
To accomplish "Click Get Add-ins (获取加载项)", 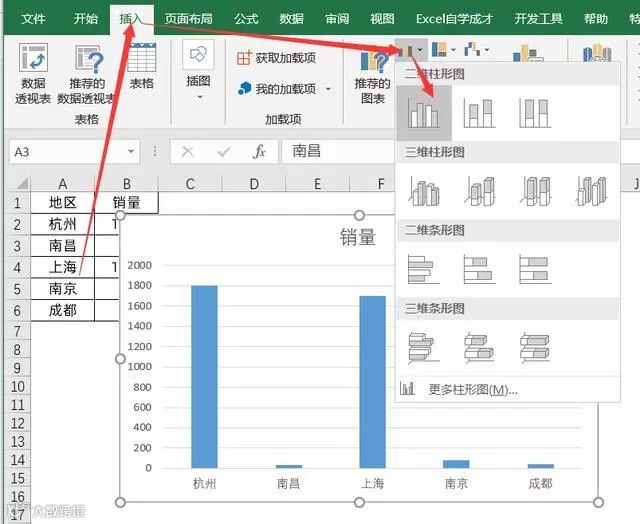I will (x=276, y=58).
